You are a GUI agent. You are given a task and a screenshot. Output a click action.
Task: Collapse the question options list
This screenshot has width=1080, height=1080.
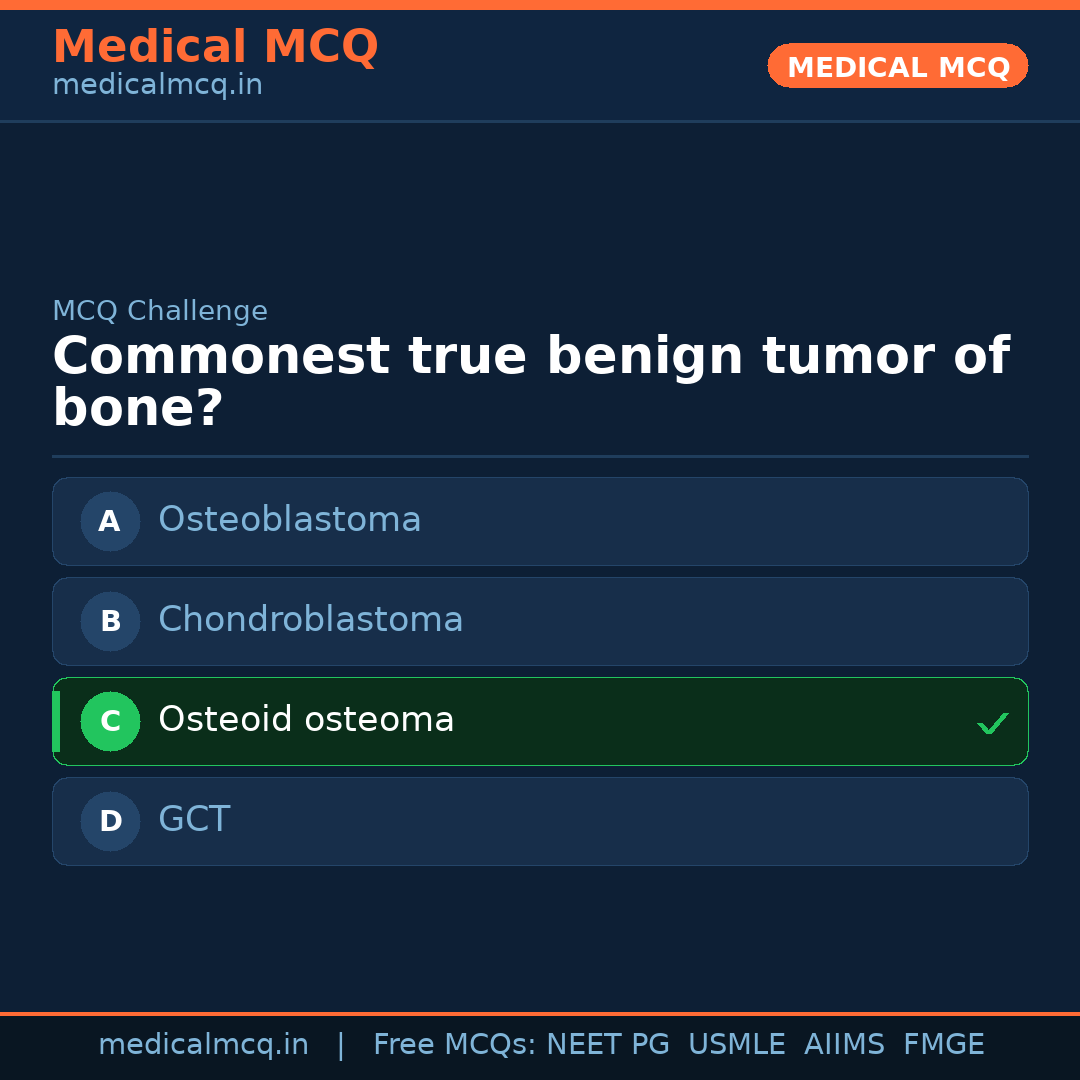click(540, 670)
